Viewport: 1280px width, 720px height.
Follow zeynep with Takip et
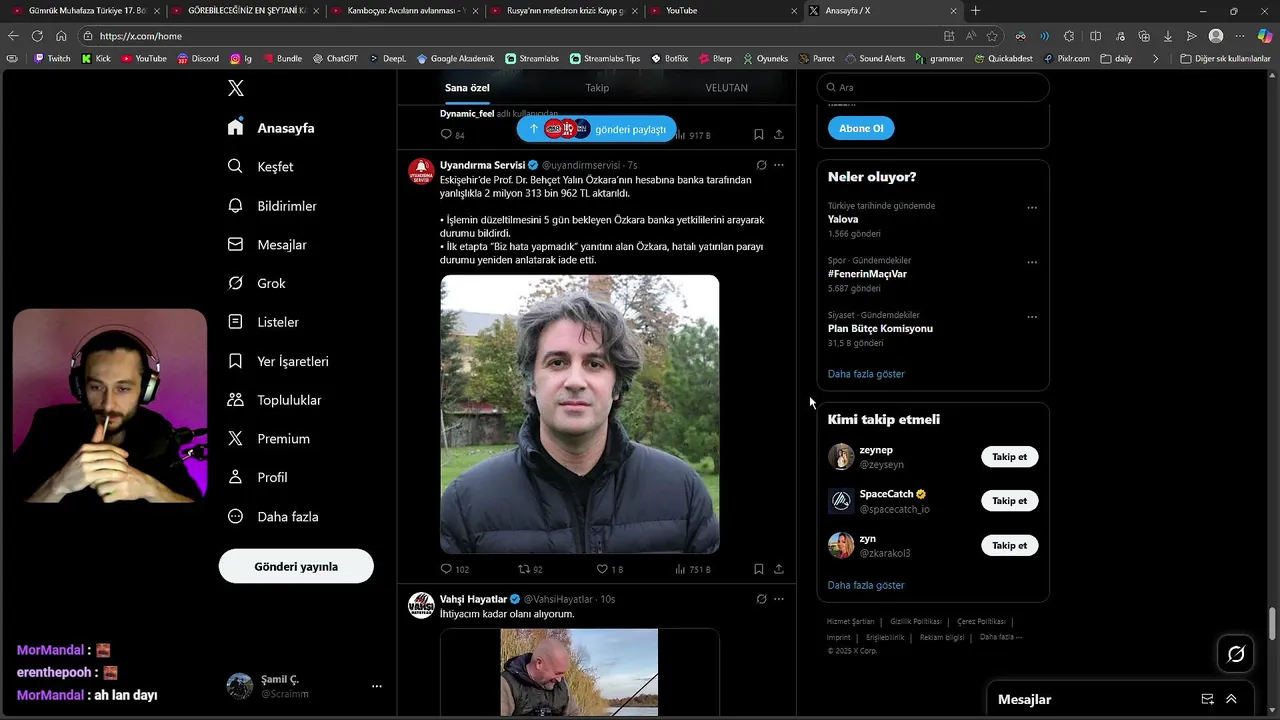pos(1009,457)
